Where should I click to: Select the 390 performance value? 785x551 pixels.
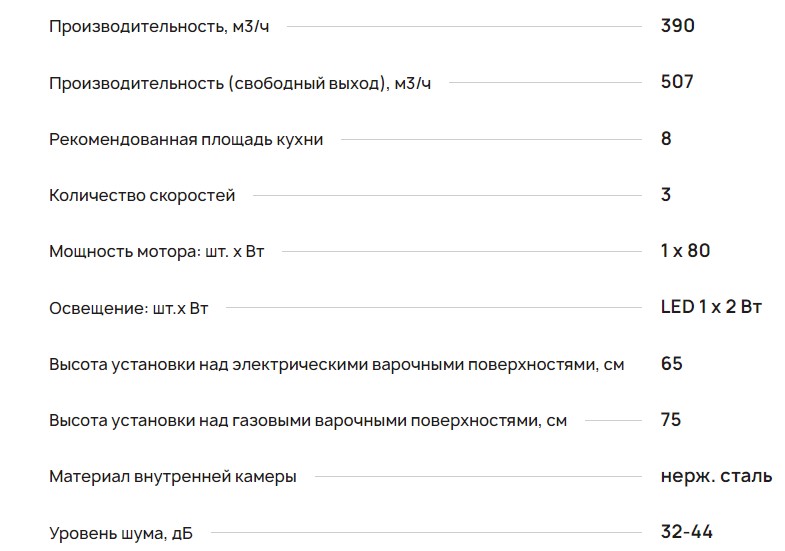coord(677,26)
